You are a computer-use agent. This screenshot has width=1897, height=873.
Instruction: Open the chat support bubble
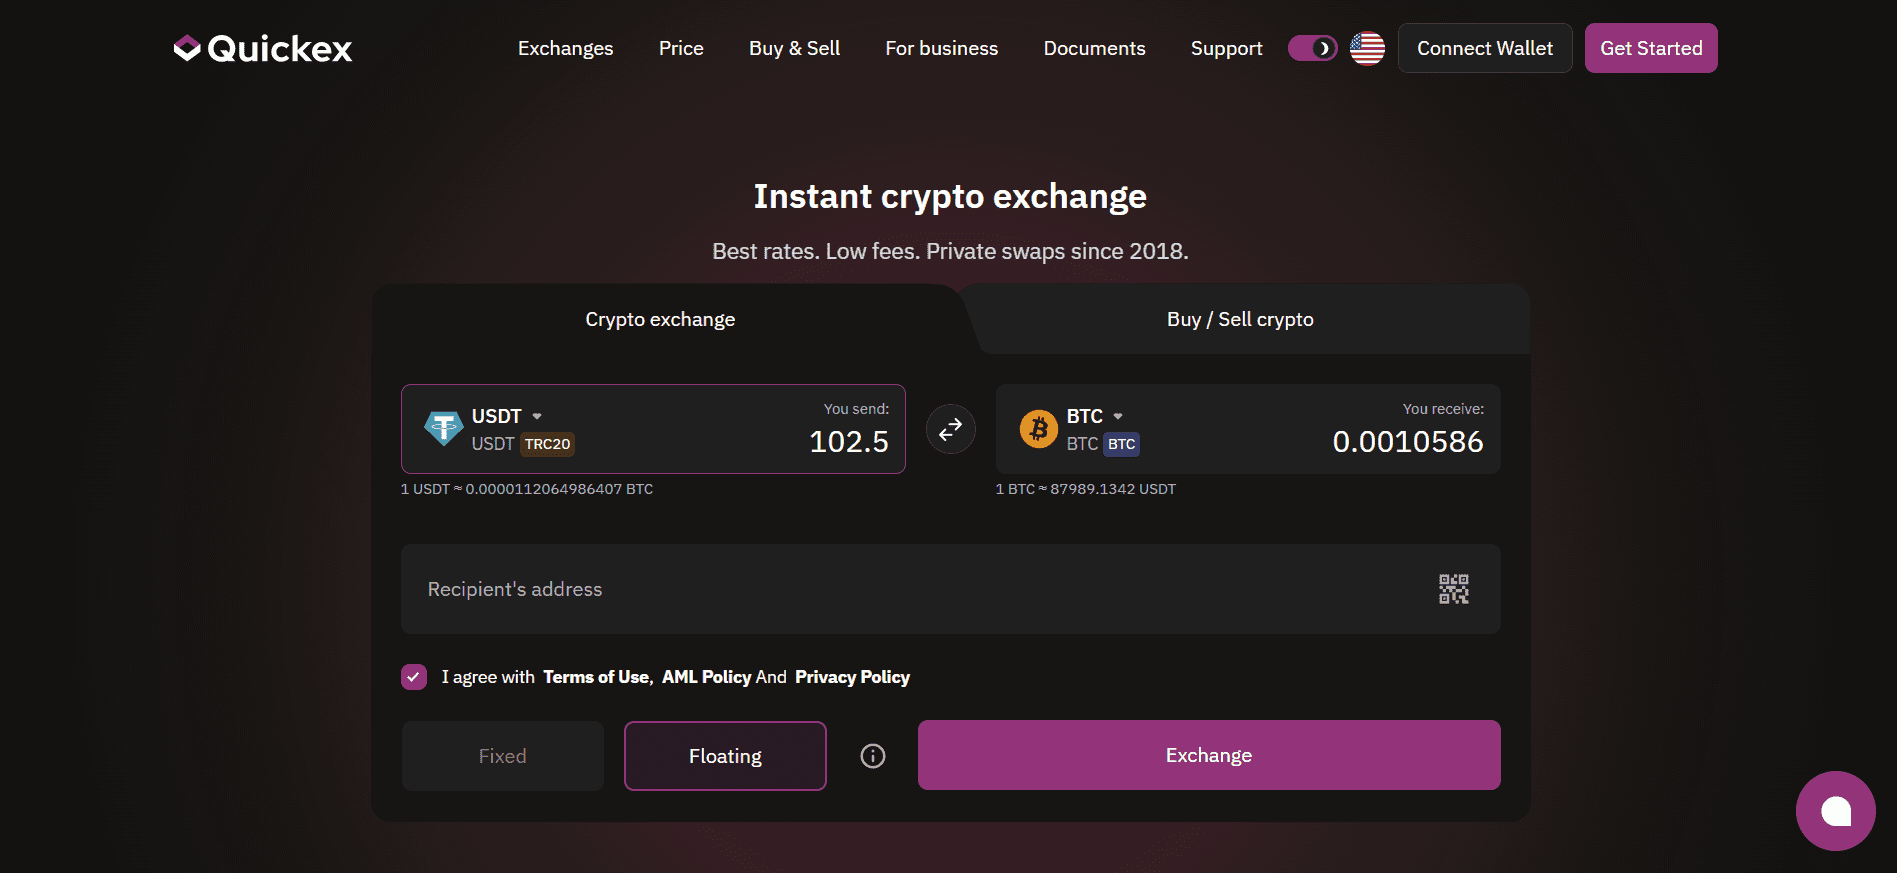pos(1836,811)
